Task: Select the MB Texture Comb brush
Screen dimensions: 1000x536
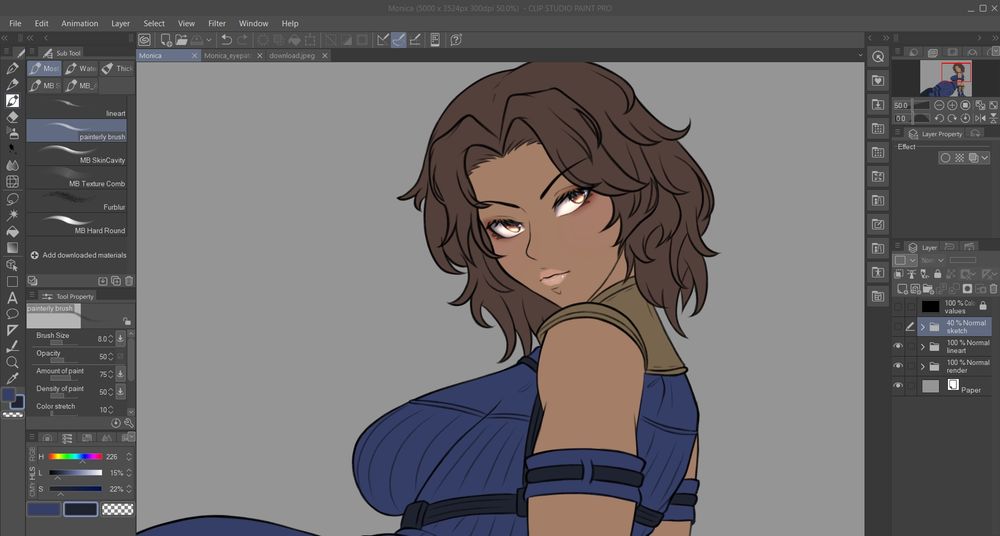Action: click(77, 177)
